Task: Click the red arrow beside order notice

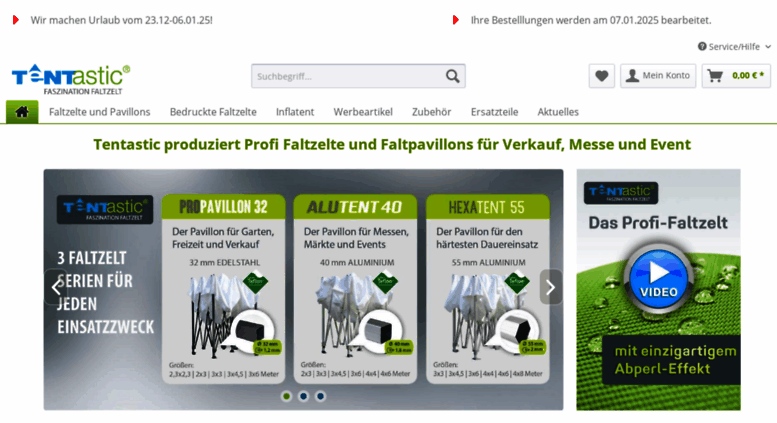Action: [456, 20]
